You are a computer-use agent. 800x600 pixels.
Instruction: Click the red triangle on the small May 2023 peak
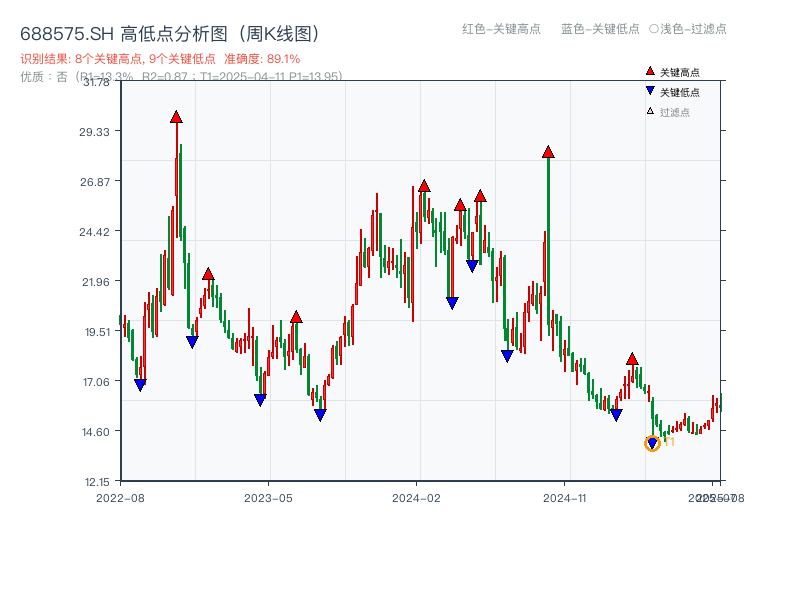point(295,315)
